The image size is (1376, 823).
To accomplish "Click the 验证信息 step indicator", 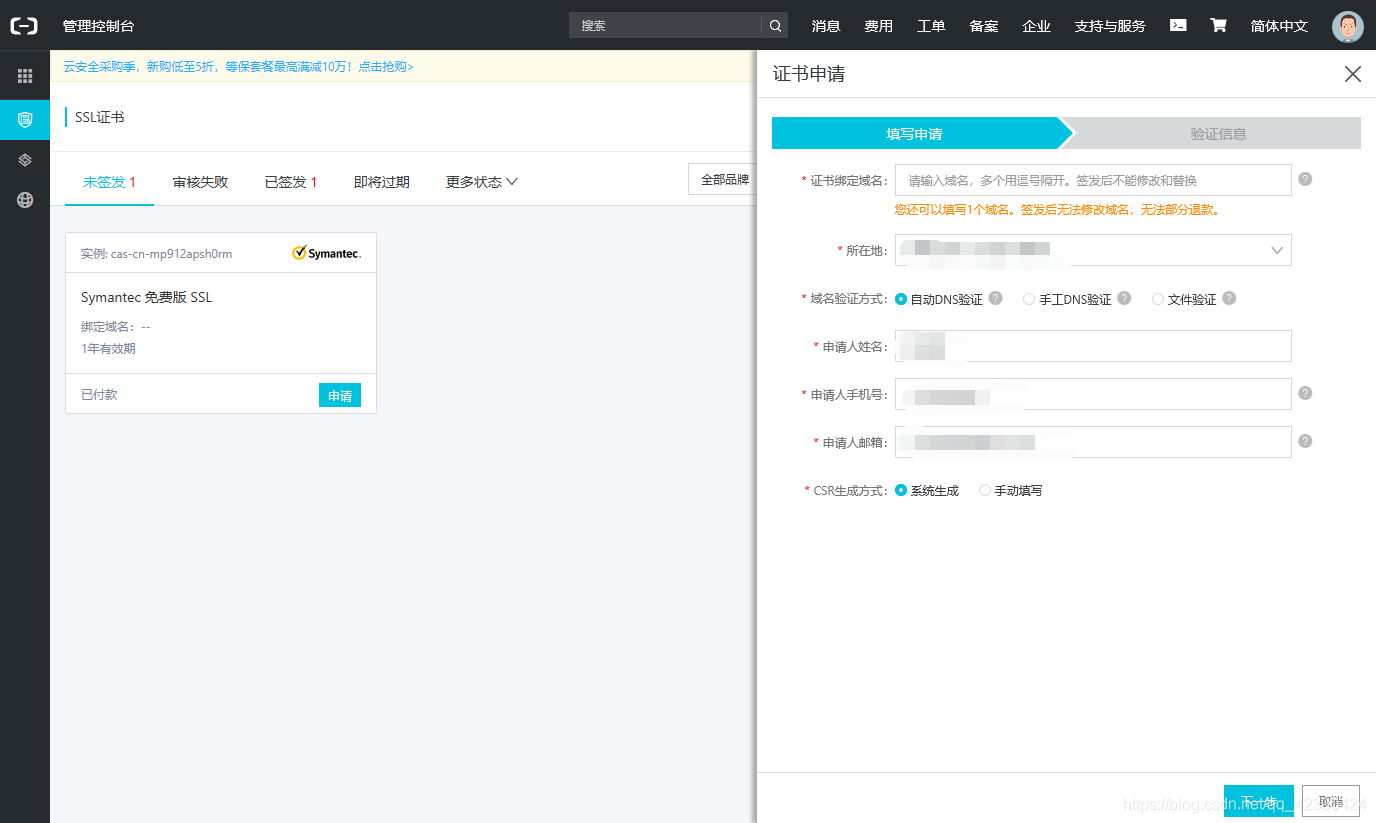I will 1218,133.
